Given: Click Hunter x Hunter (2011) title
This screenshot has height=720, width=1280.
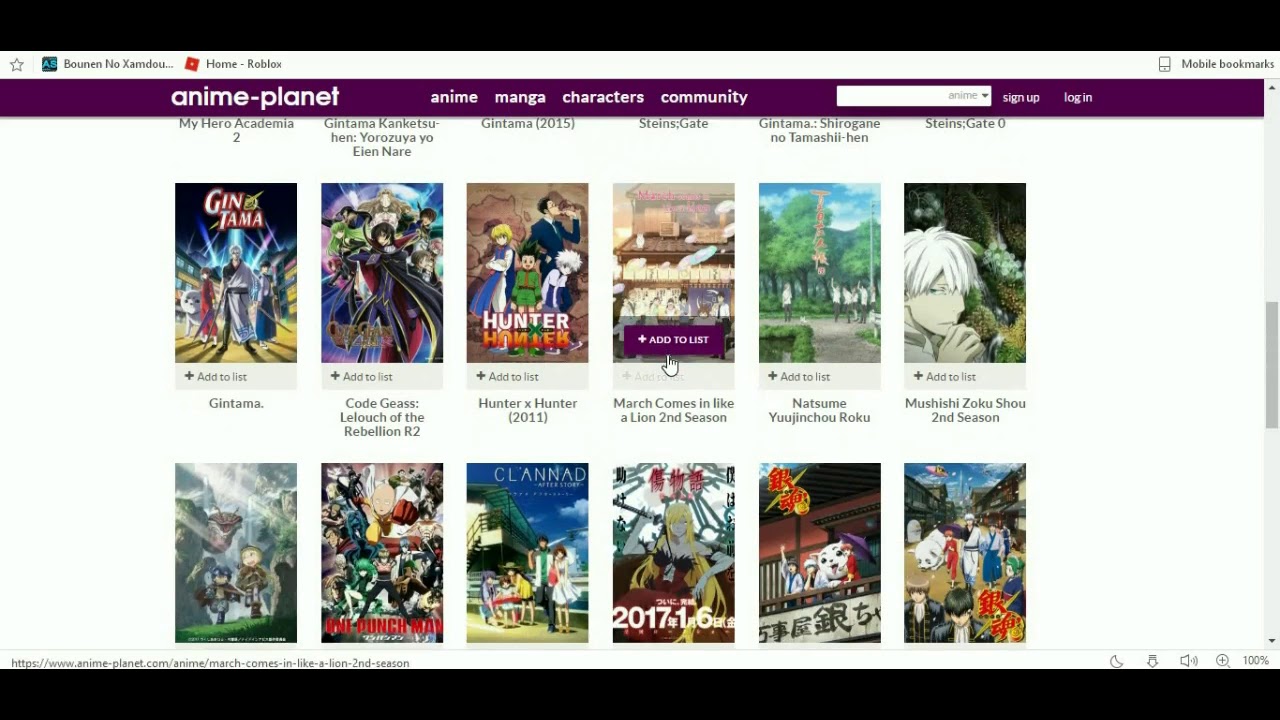Looking at the screenshot, I should [527, 410].
